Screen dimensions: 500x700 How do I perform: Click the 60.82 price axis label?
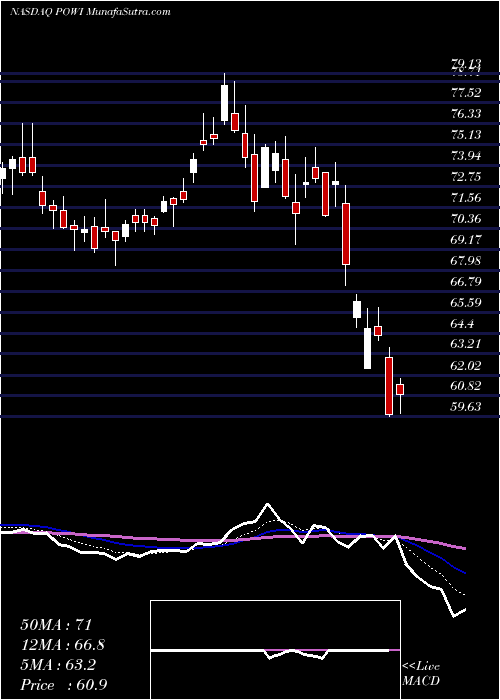pyautogui.click(x=466, y=386)
